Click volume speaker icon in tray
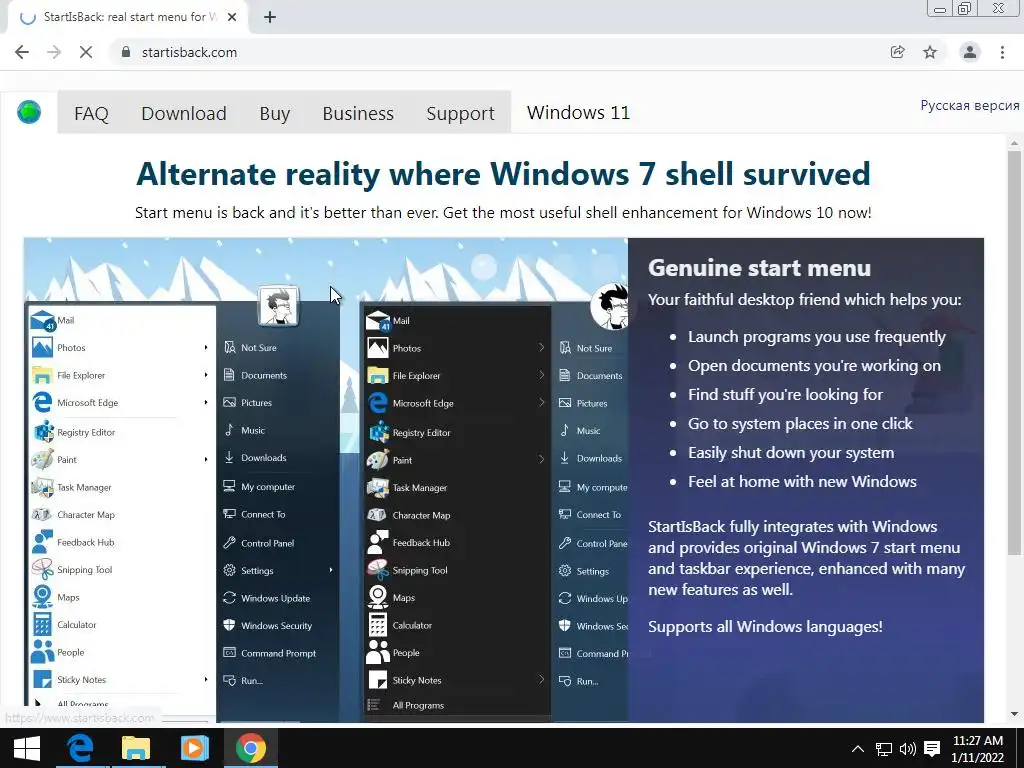The width and height of the screenshot is (1024, 768). click(908, 749)
